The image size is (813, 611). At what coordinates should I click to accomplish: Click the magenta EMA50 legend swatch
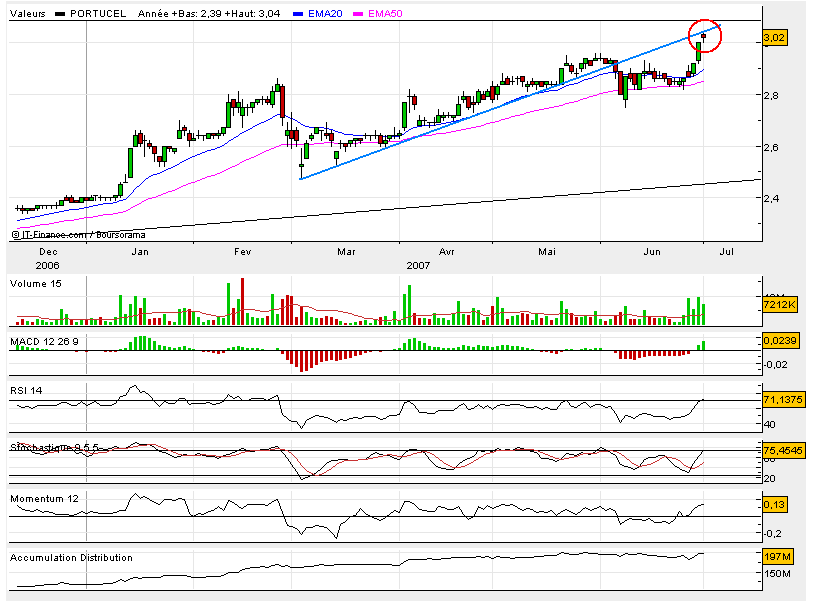[358, 15]
